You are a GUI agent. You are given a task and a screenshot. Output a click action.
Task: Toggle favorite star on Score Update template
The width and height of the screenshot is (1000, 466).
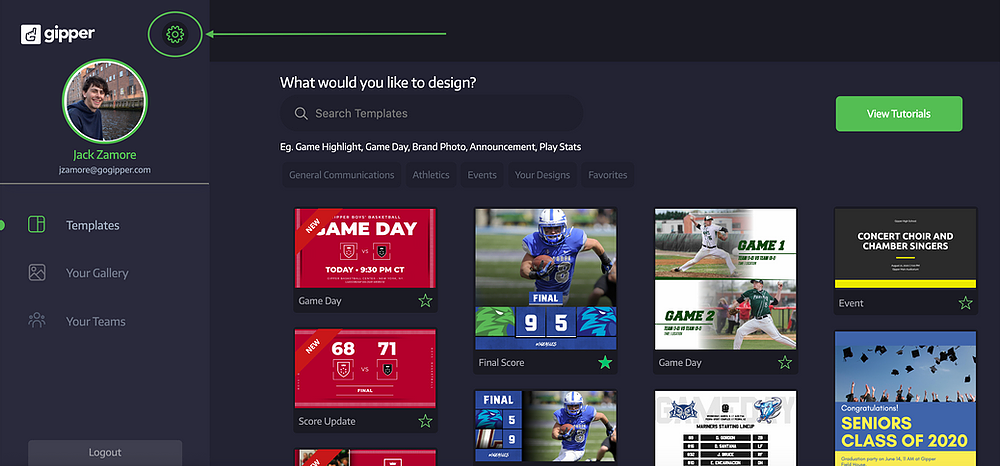tap(425, 421)
